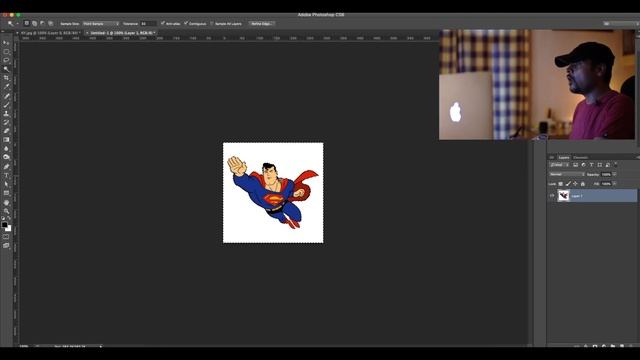Toggle lock all padlock icon
The height and width of the screenshot is (360, 640).
[583, 184]
